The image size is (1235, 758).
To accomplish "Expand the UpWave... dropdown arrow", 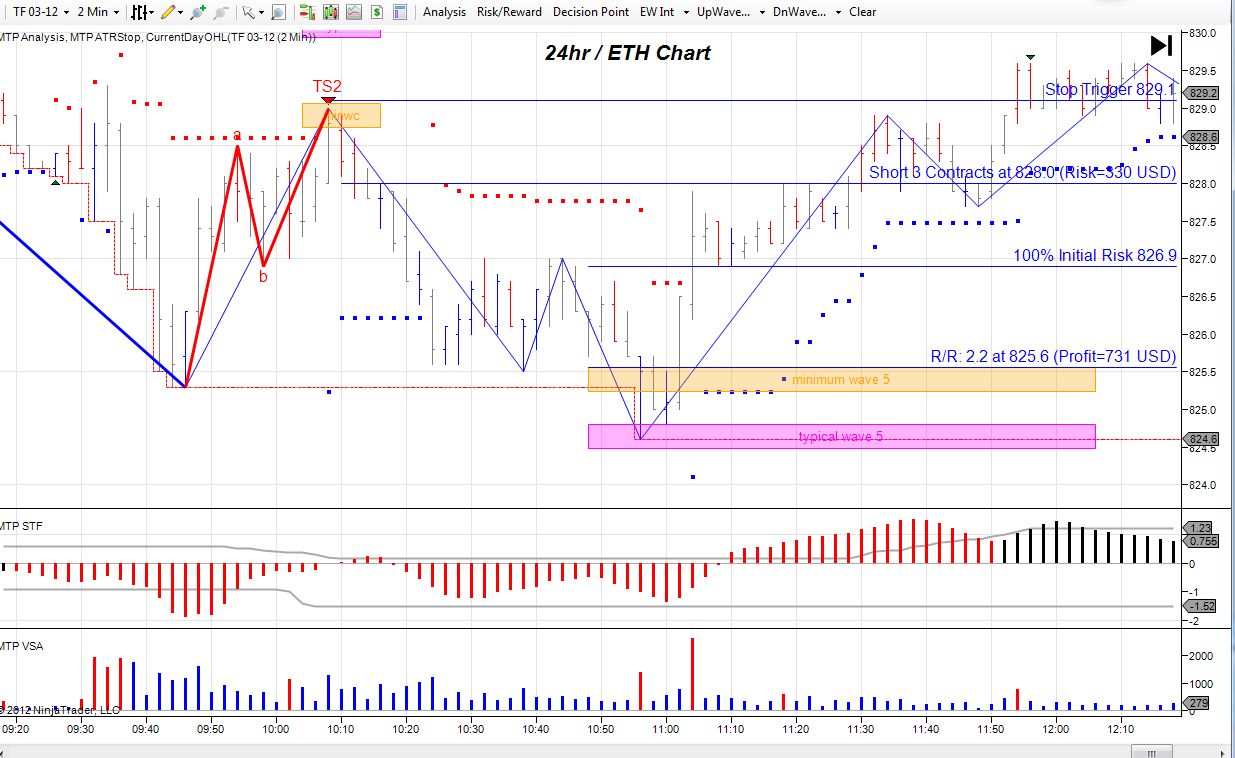I will pos(762,12).
